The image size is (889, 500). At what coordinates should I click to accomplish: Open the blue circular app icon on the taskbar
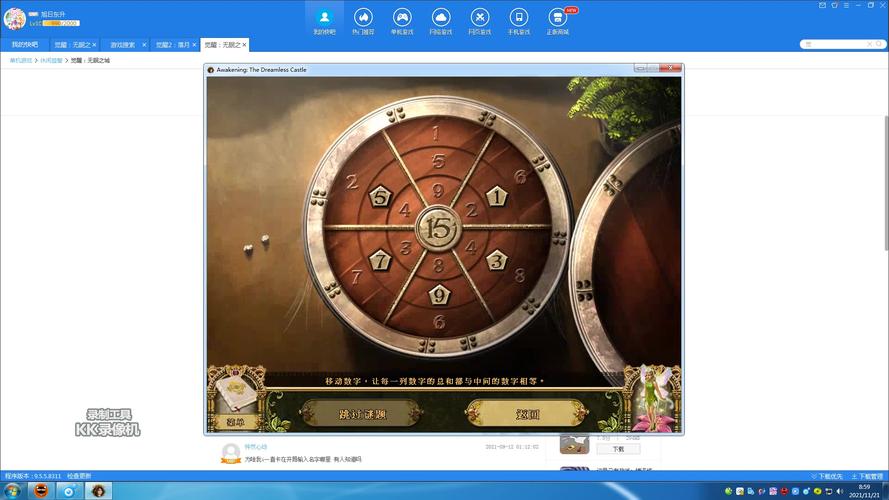tap(69, 491)
